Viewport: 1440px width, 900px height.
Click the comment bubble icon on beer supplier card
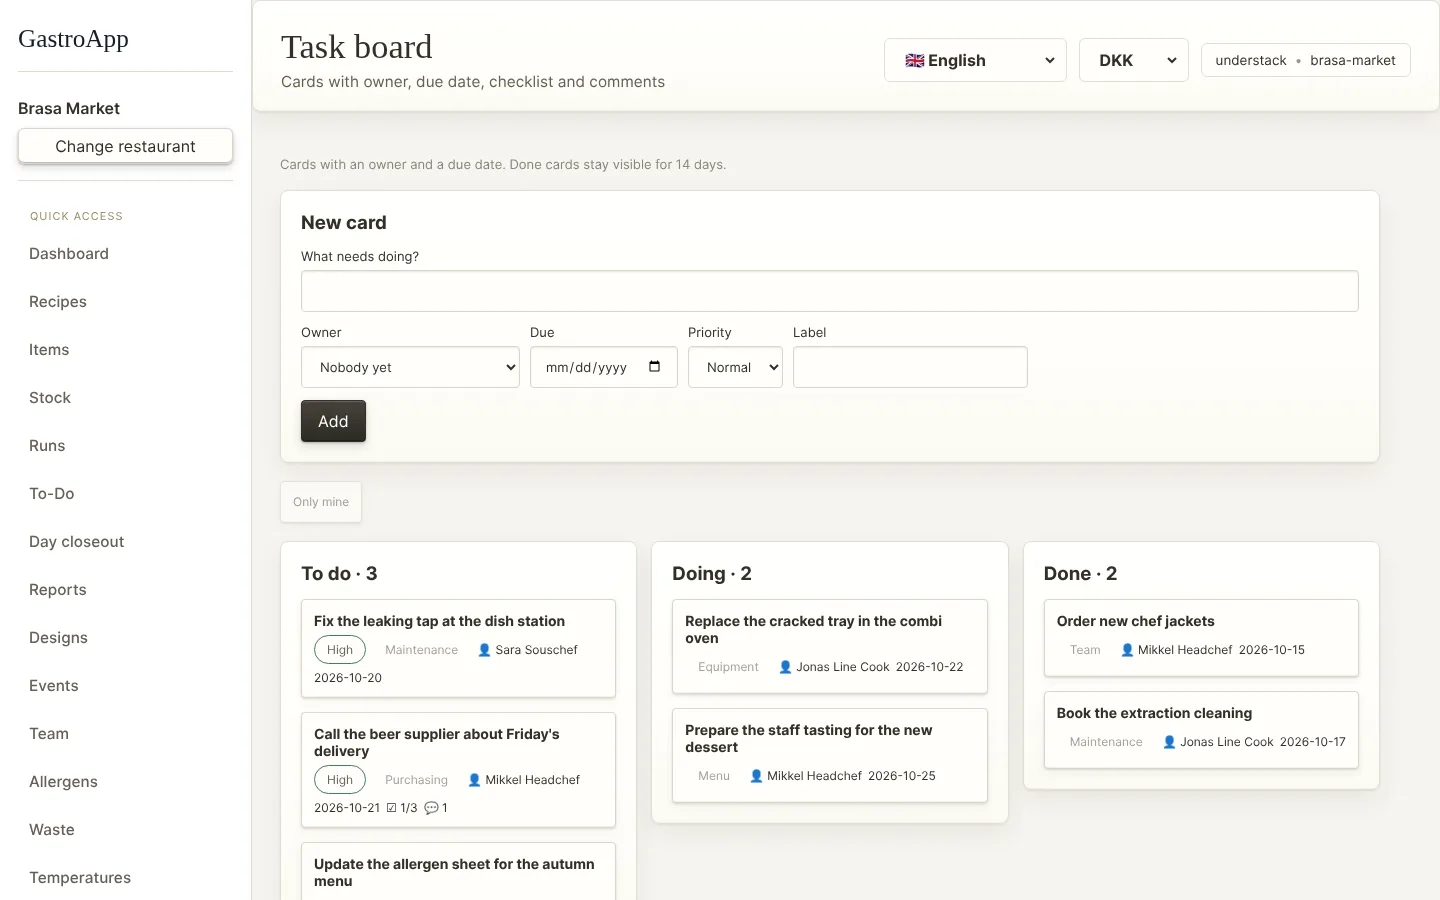[x=431, y=808]
